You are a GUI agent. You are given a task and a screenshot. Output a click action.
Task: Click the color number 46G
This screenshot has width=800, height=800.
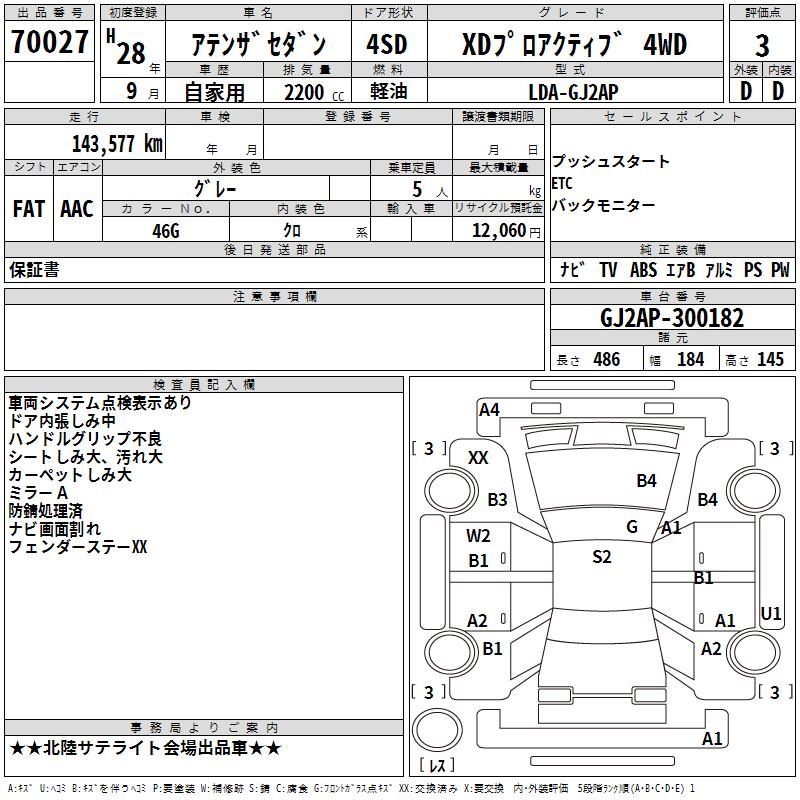(166, 231)
